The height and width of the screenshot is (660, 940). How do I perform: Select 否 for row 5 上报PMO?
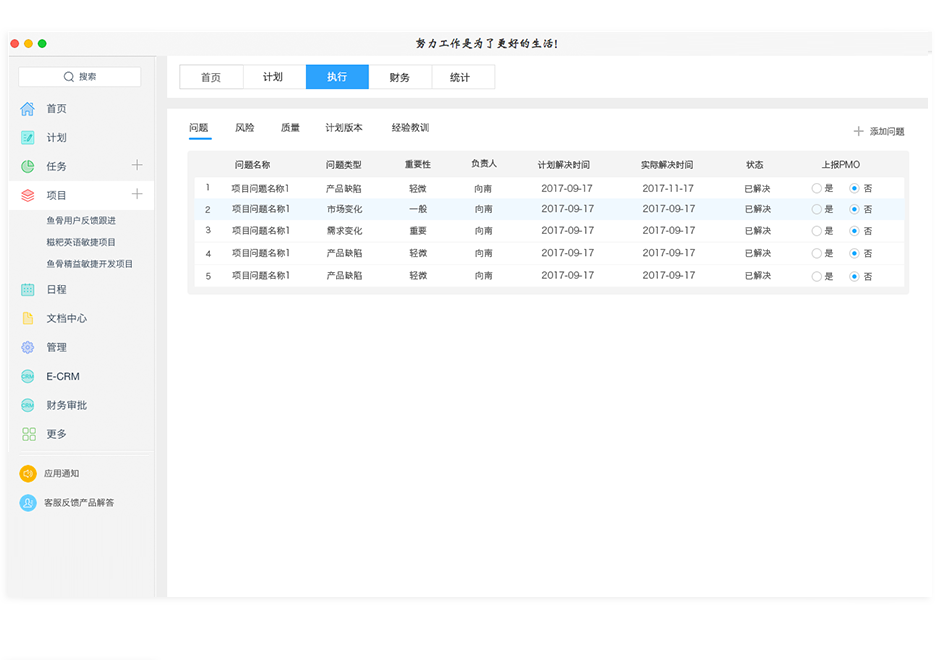pyautogui.click(x=854, y=276)
